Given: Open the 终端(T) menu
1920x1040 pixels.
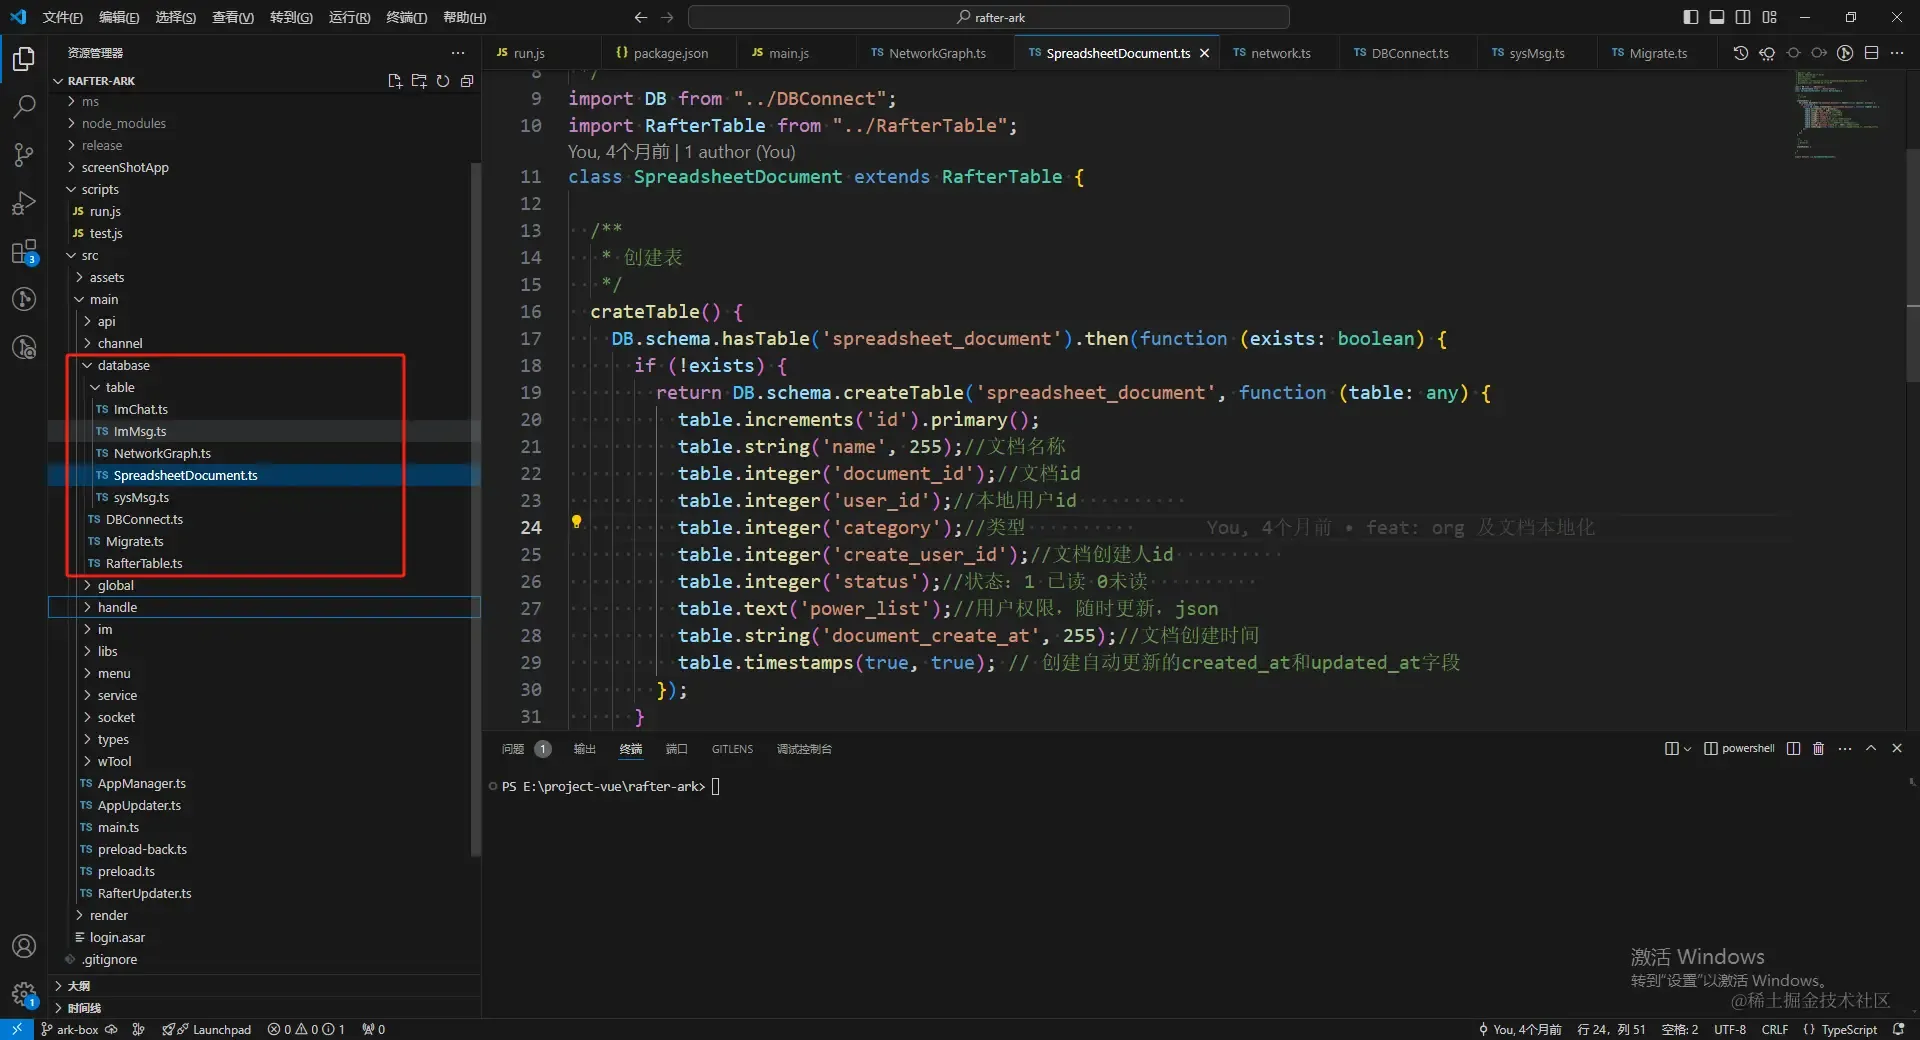Looking at the screenshot, I should pyautogui.click(x=407, y=17).
